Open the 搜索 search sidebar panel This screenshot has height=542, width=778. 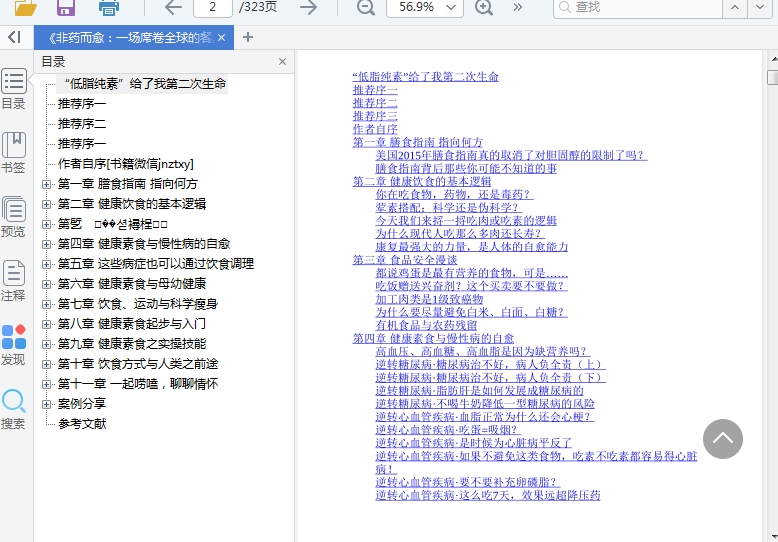(x=14, y=409)
